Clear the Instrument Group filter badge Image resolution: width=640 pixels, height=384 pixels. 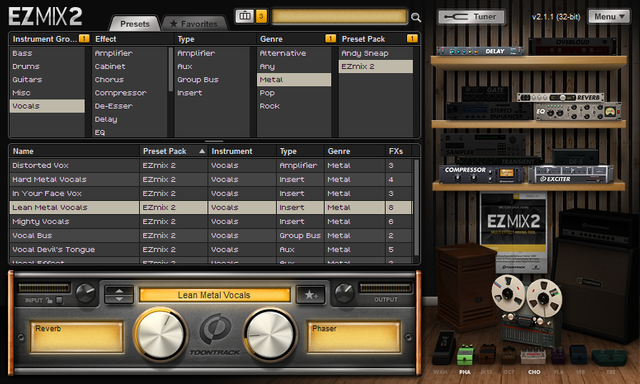[84, 38]
